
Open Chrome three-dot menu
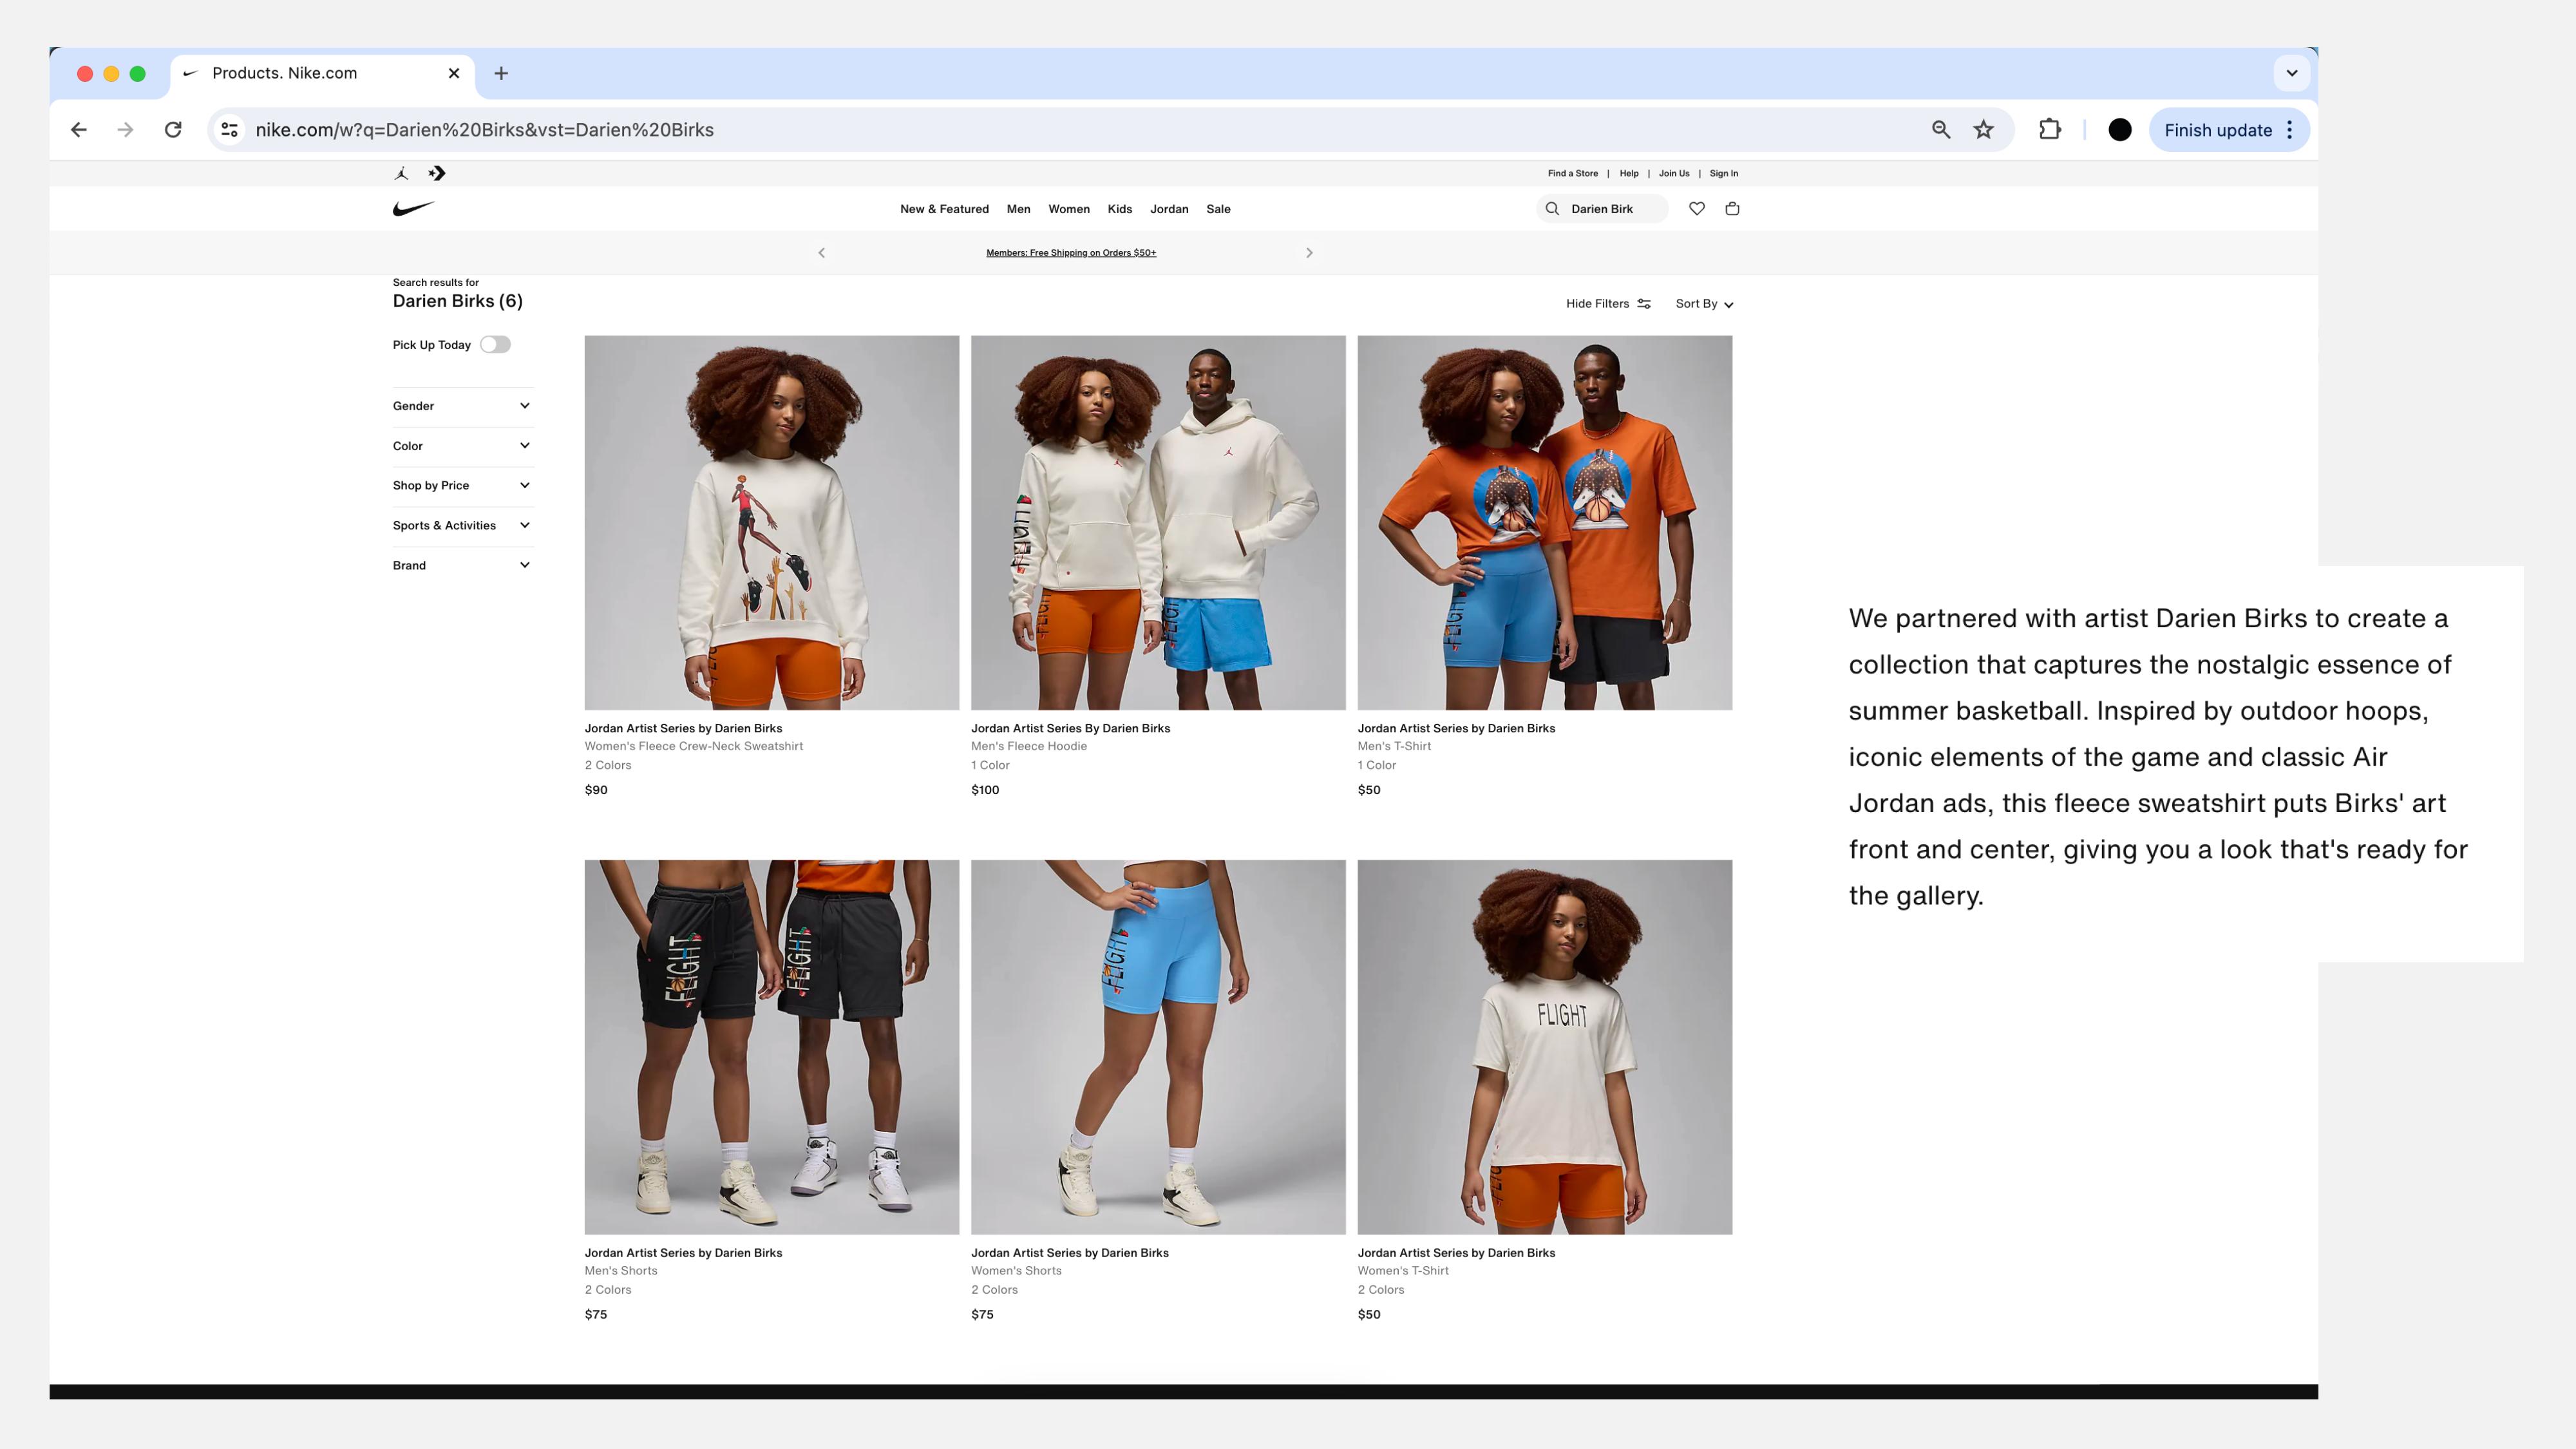tap(2289, 130)
